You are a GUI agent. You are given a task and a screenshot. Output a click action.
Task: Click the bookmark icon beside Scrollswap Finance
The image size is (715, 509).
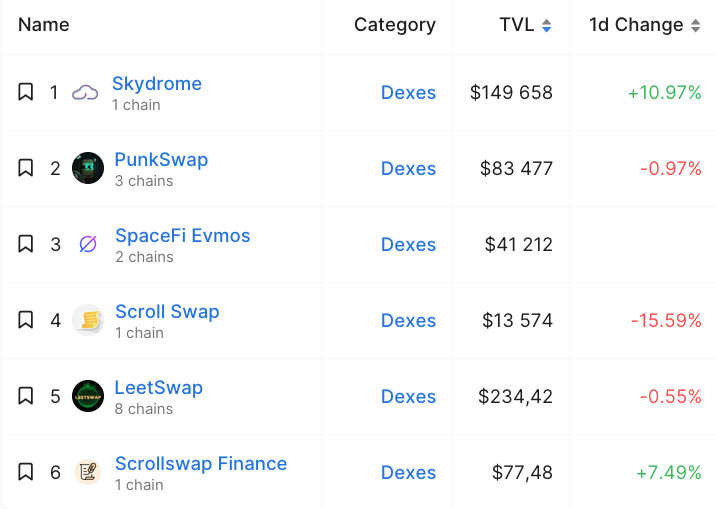26,472
